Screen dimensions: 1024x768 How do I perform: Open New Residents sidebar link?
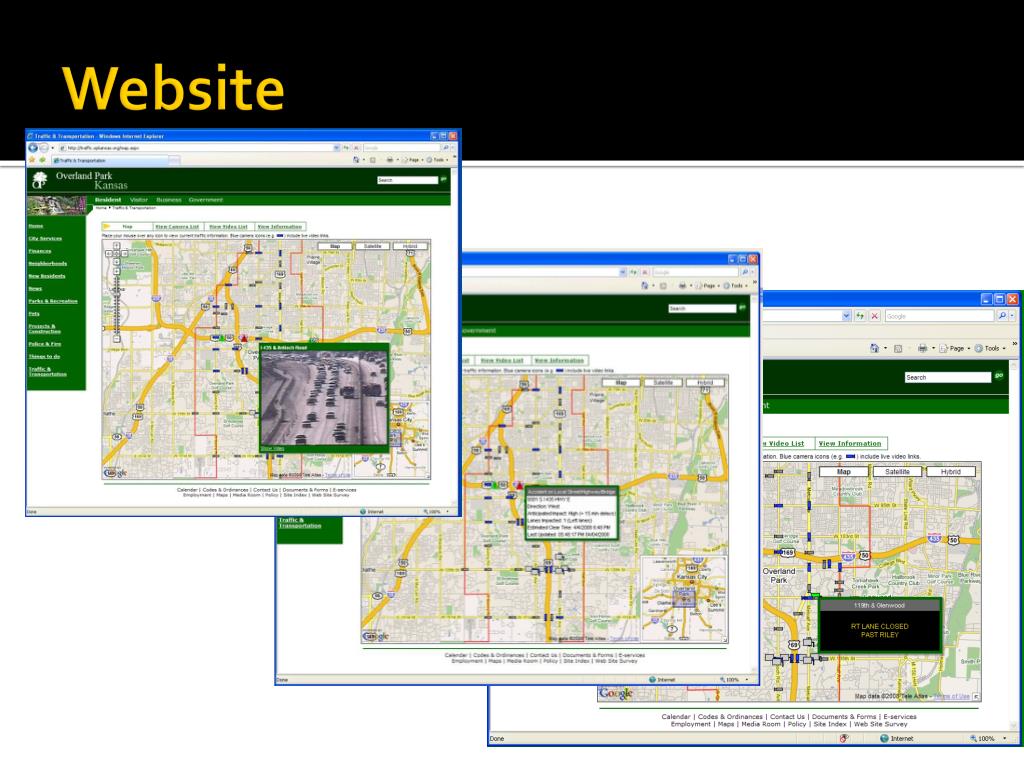[47, 276]
